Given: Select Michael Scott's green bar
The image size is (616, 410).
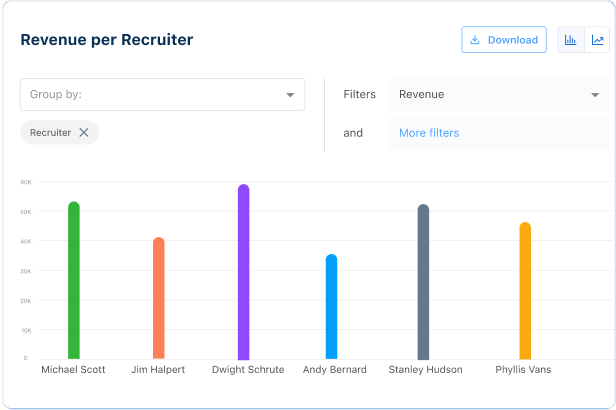Looking at the screenshot, I should [73, 280].
